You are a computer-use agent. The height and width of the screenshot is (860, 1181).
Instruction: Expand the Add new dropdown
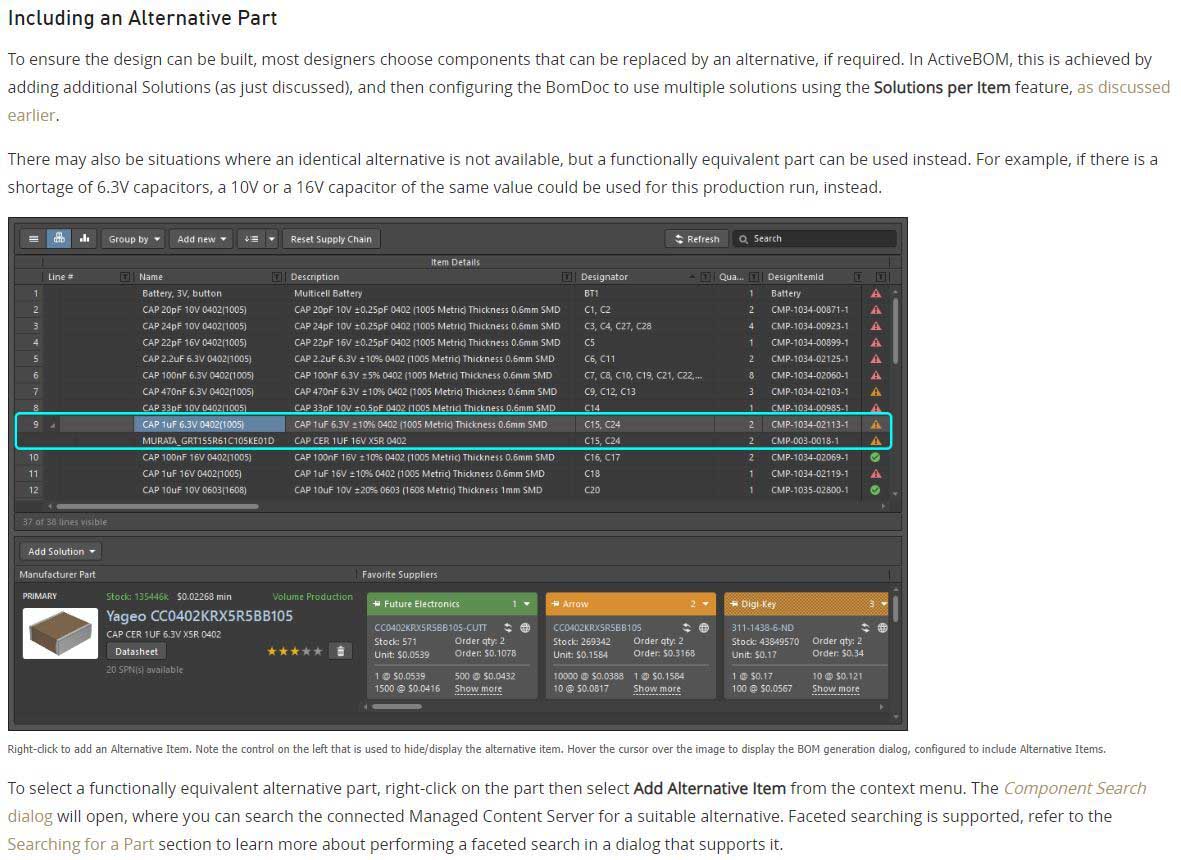pyautogui.click(x=202, y=239)
